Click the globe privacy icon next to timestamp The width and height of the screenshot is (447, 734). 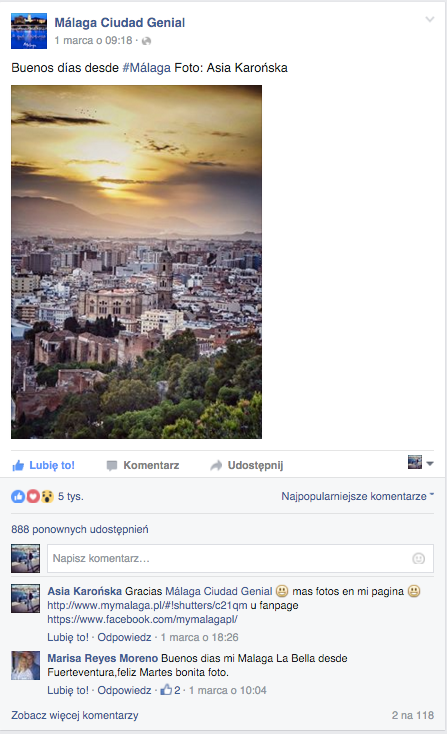tap(147, 41)
